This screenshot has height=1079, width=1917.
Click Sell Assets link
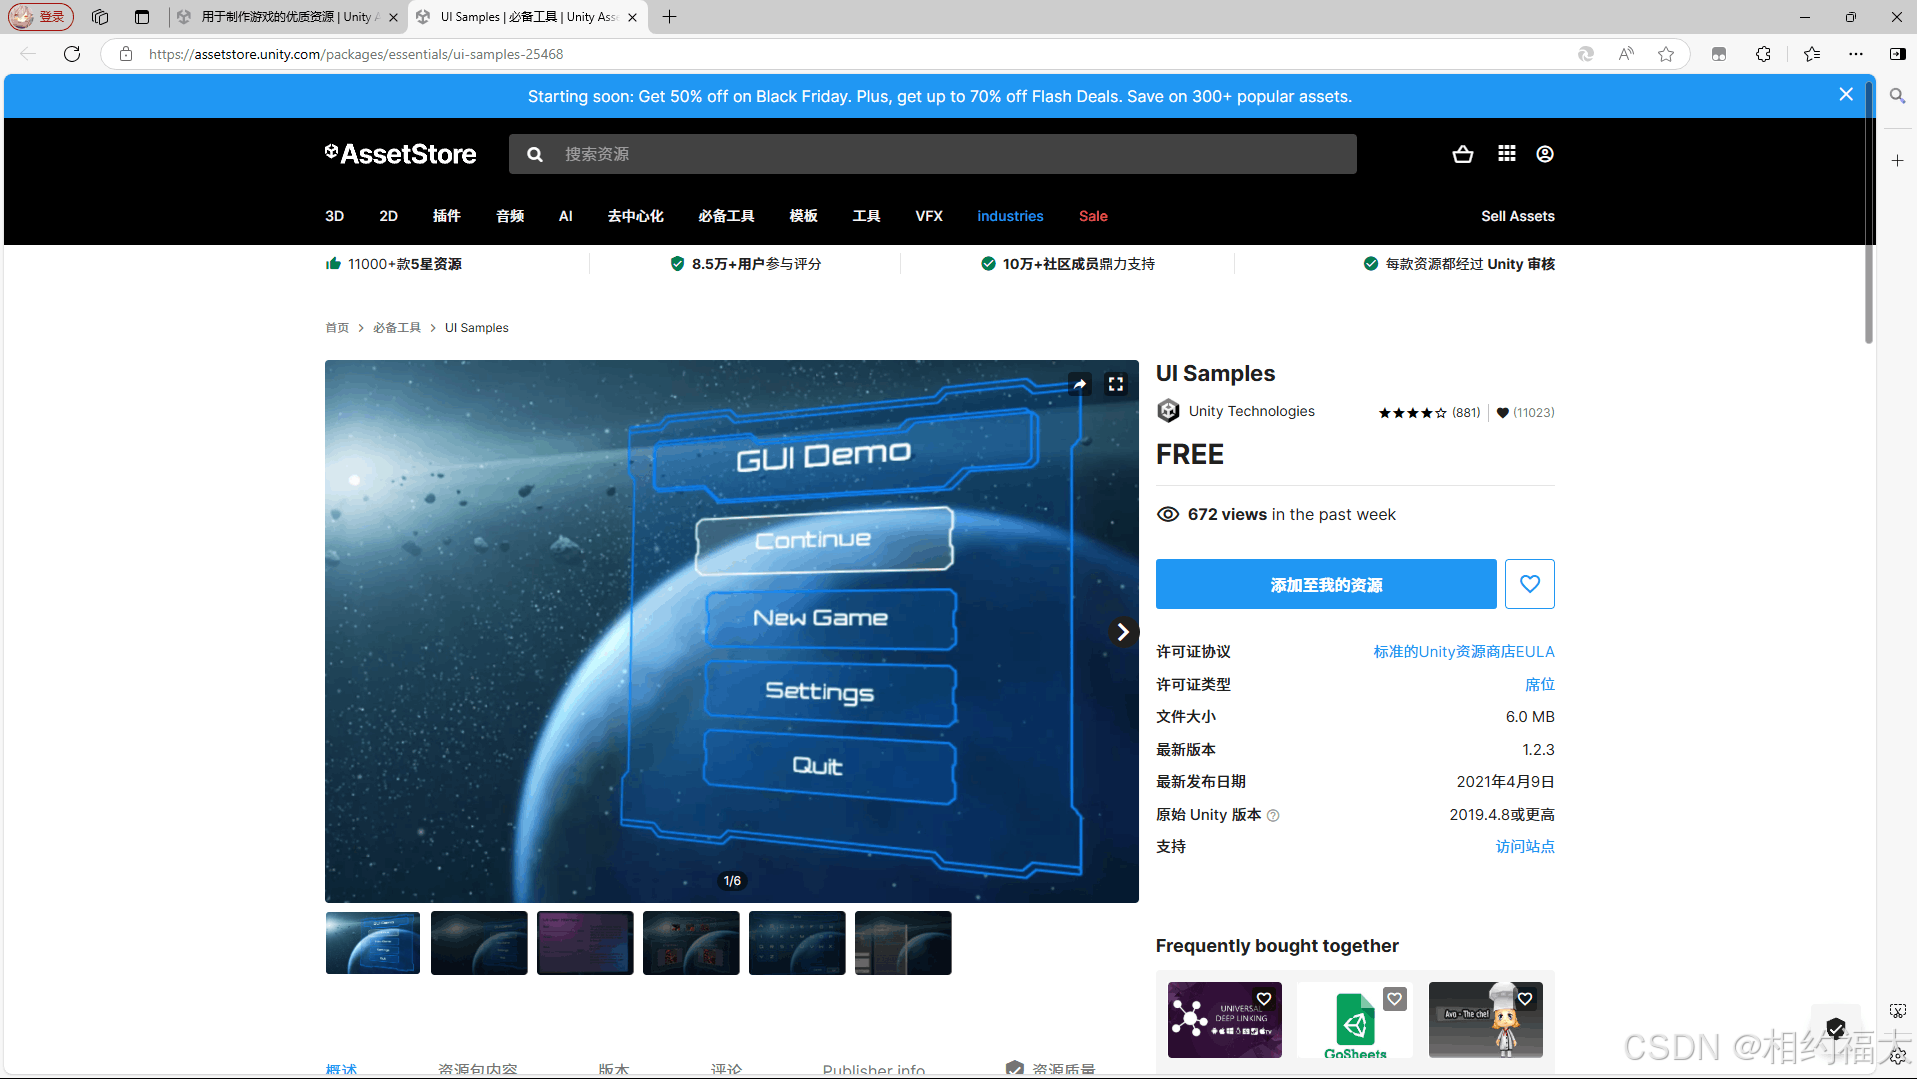(x=1517, y=216)
